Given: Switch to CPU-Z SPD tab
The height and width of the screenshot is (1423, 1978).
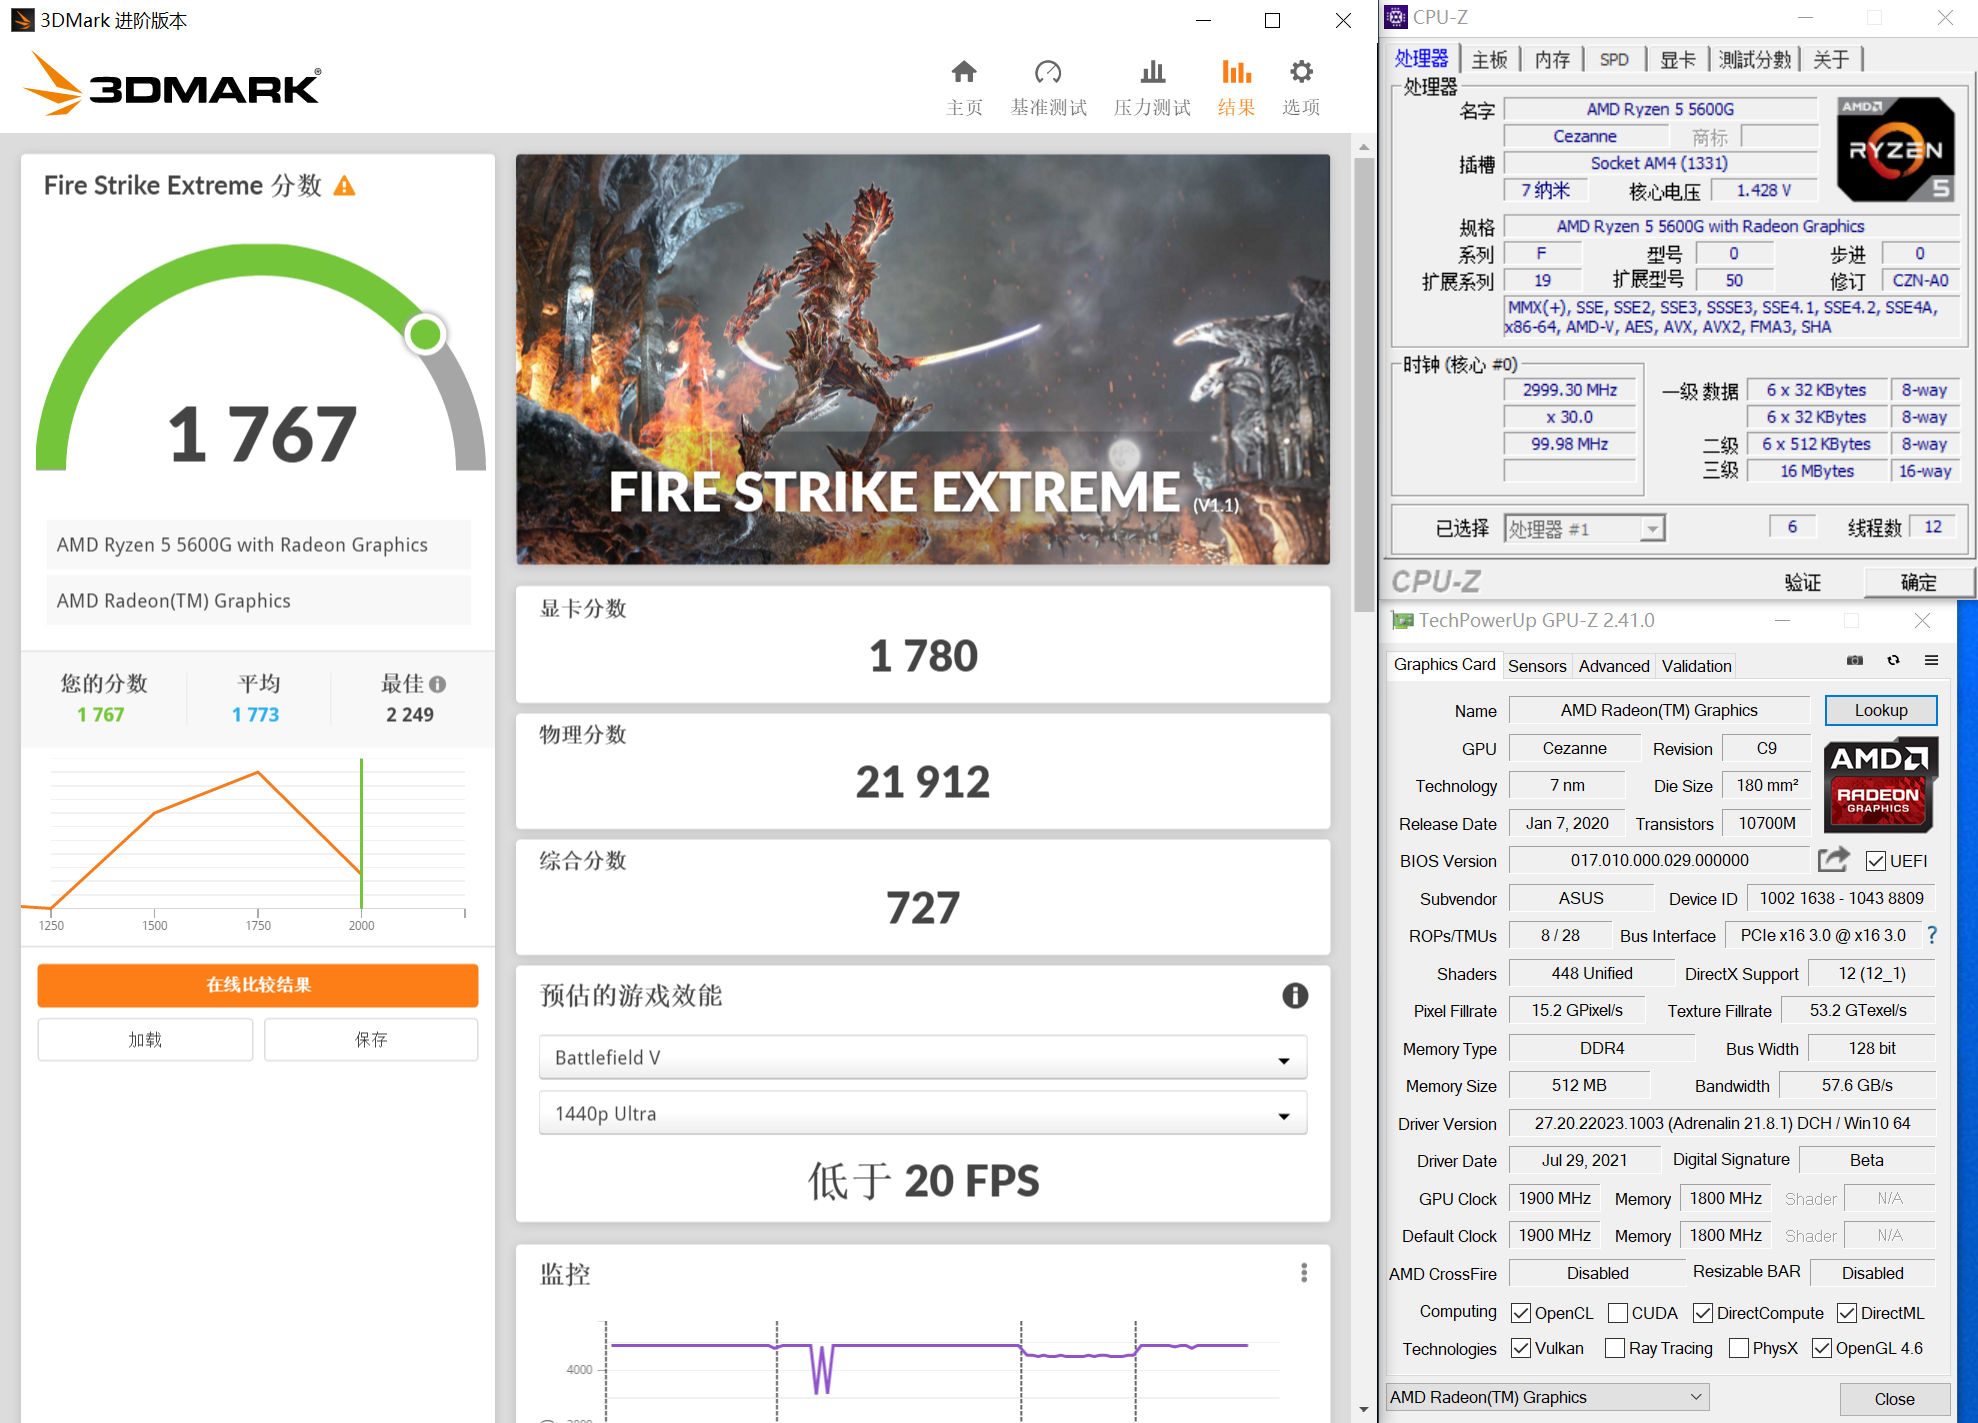Looking at the screenshot, I should (x=1614, y=60).
